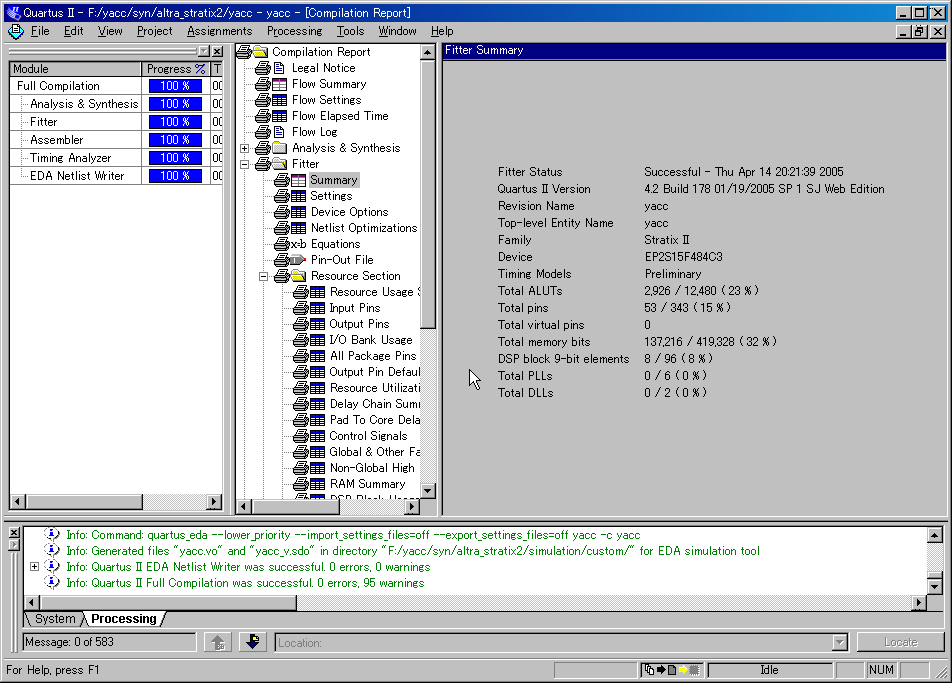This screenshot has height=683, width=952.
Task: Click the Legal Notice document icon
Action: 279,68
